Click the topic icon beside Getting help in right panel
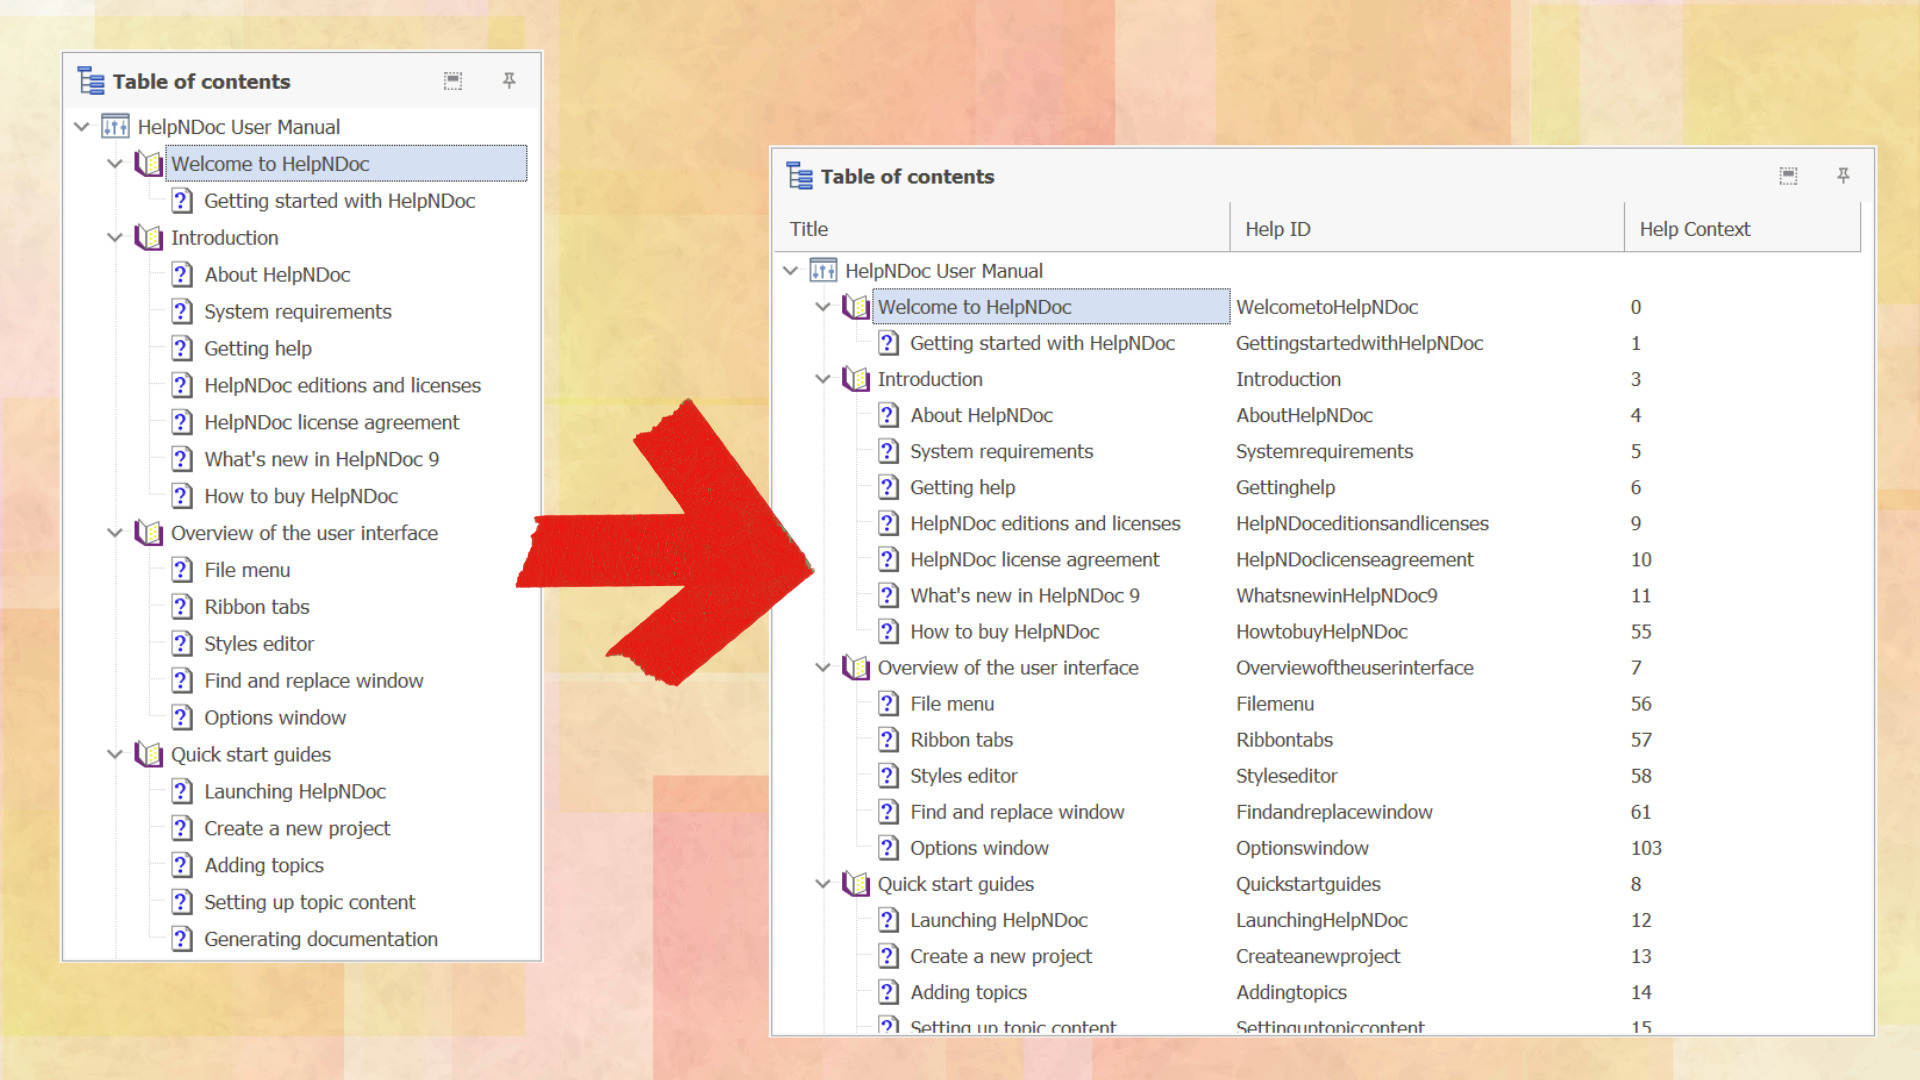The height and width of the screenshot is (1080, 1920). click(888, 486)
